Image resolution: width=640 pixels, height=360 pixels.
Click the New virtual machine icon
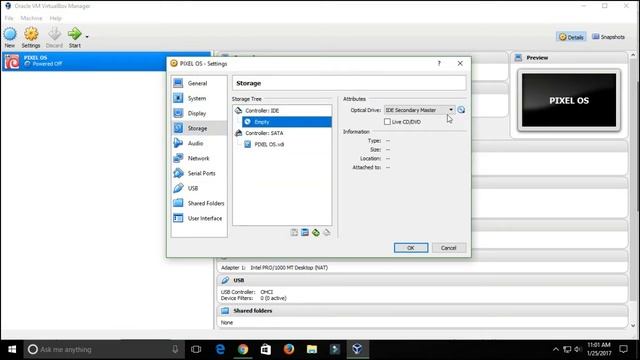pyautogui.click(x=10, y=38)
